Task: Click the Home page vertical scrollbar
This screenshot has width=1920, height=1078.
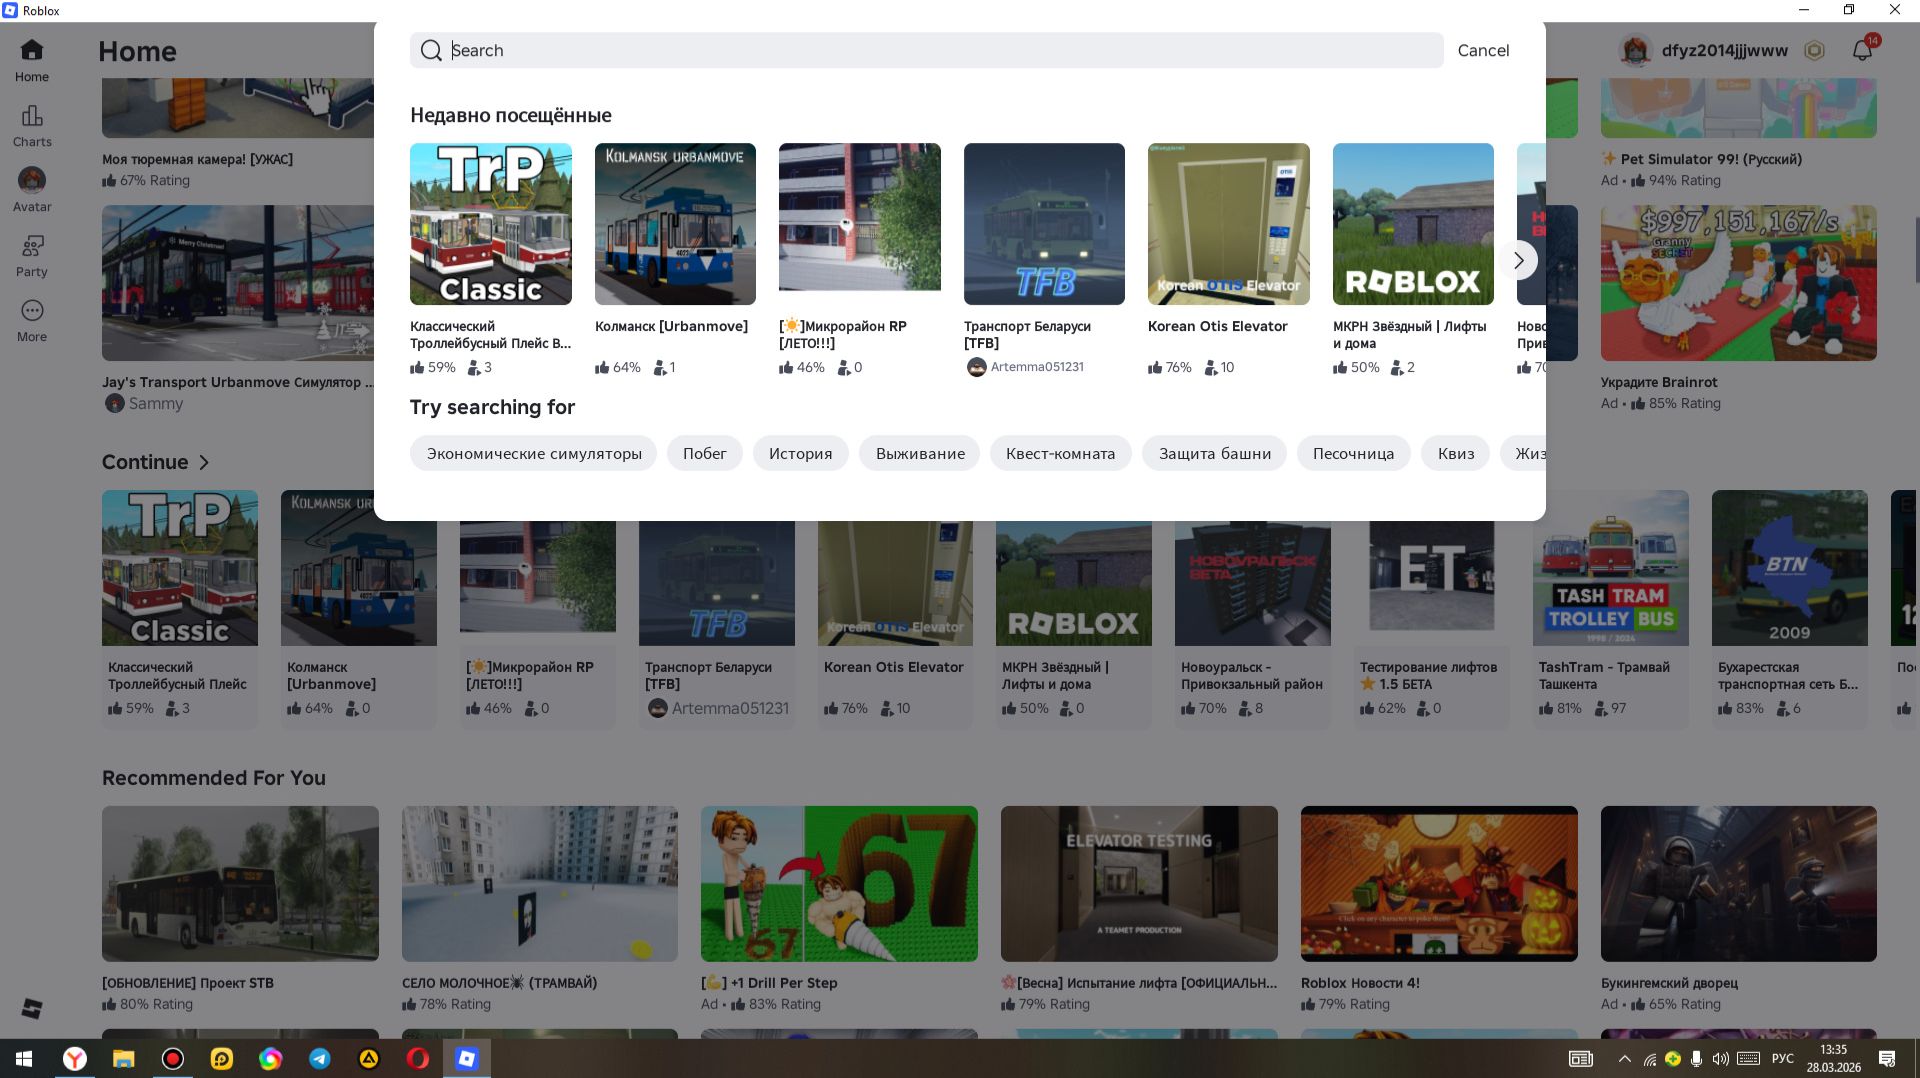Action: (1916, 250)
